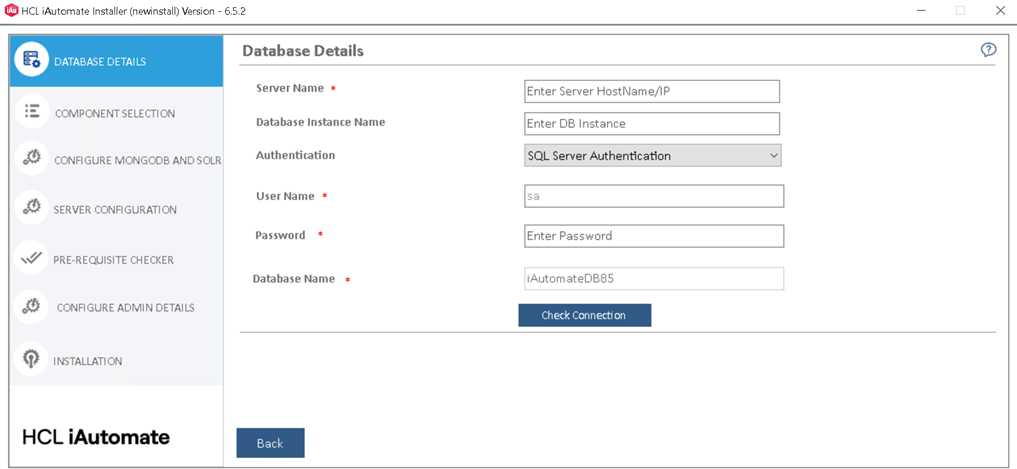Screen dimensions: 1017x469
Task: Open the Authentication type dropdown
Action: click(652, 156)
